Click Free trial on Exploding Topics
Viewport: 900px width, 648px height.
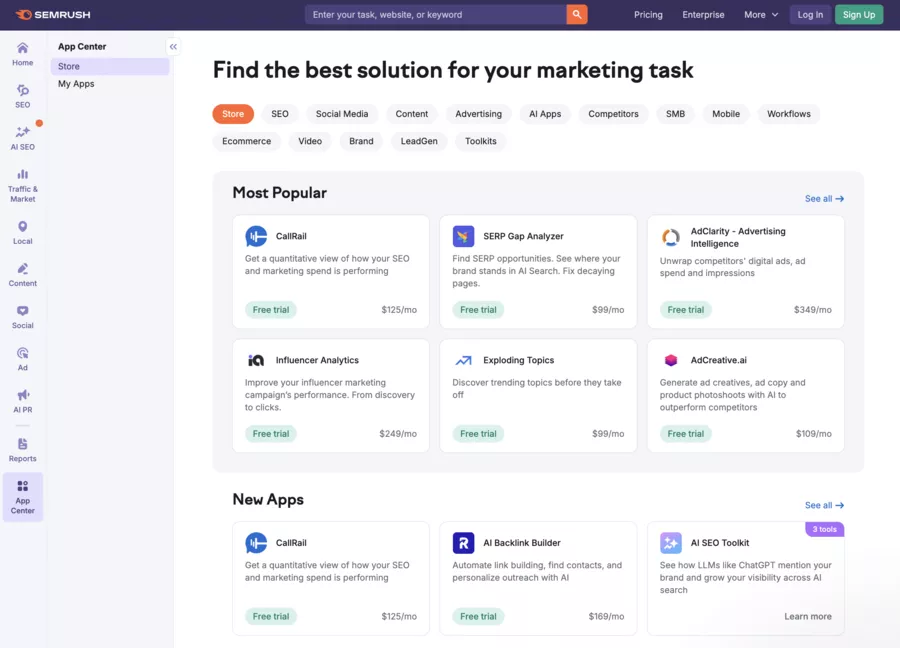[x=478, y=434]
